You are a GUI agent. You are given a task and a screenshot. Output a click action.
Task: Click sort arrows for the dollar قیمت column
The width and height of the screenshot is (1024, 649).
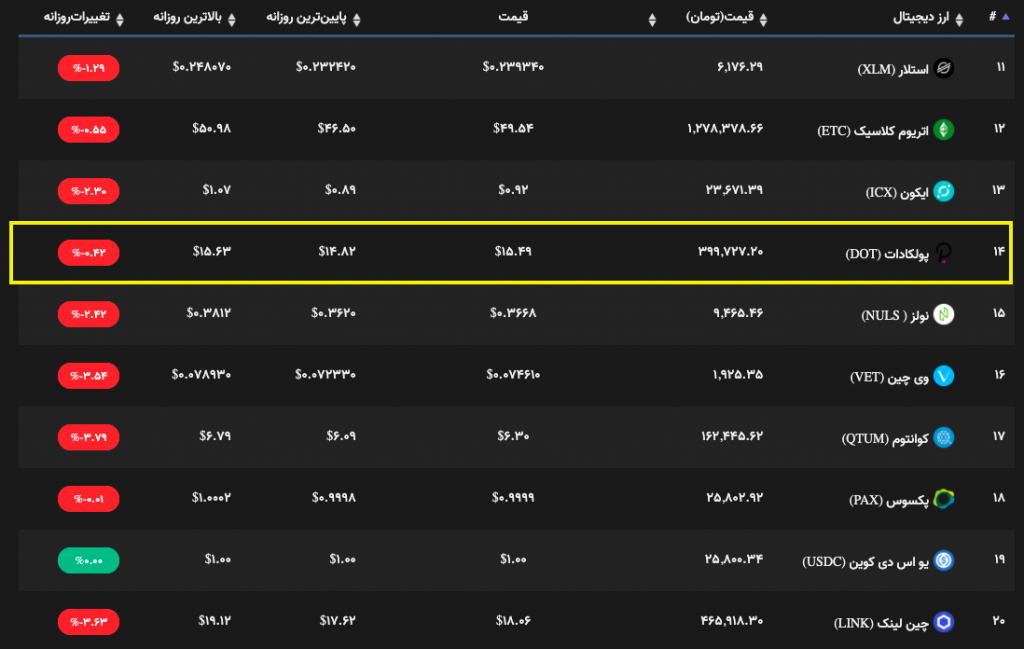pos(652,20)
